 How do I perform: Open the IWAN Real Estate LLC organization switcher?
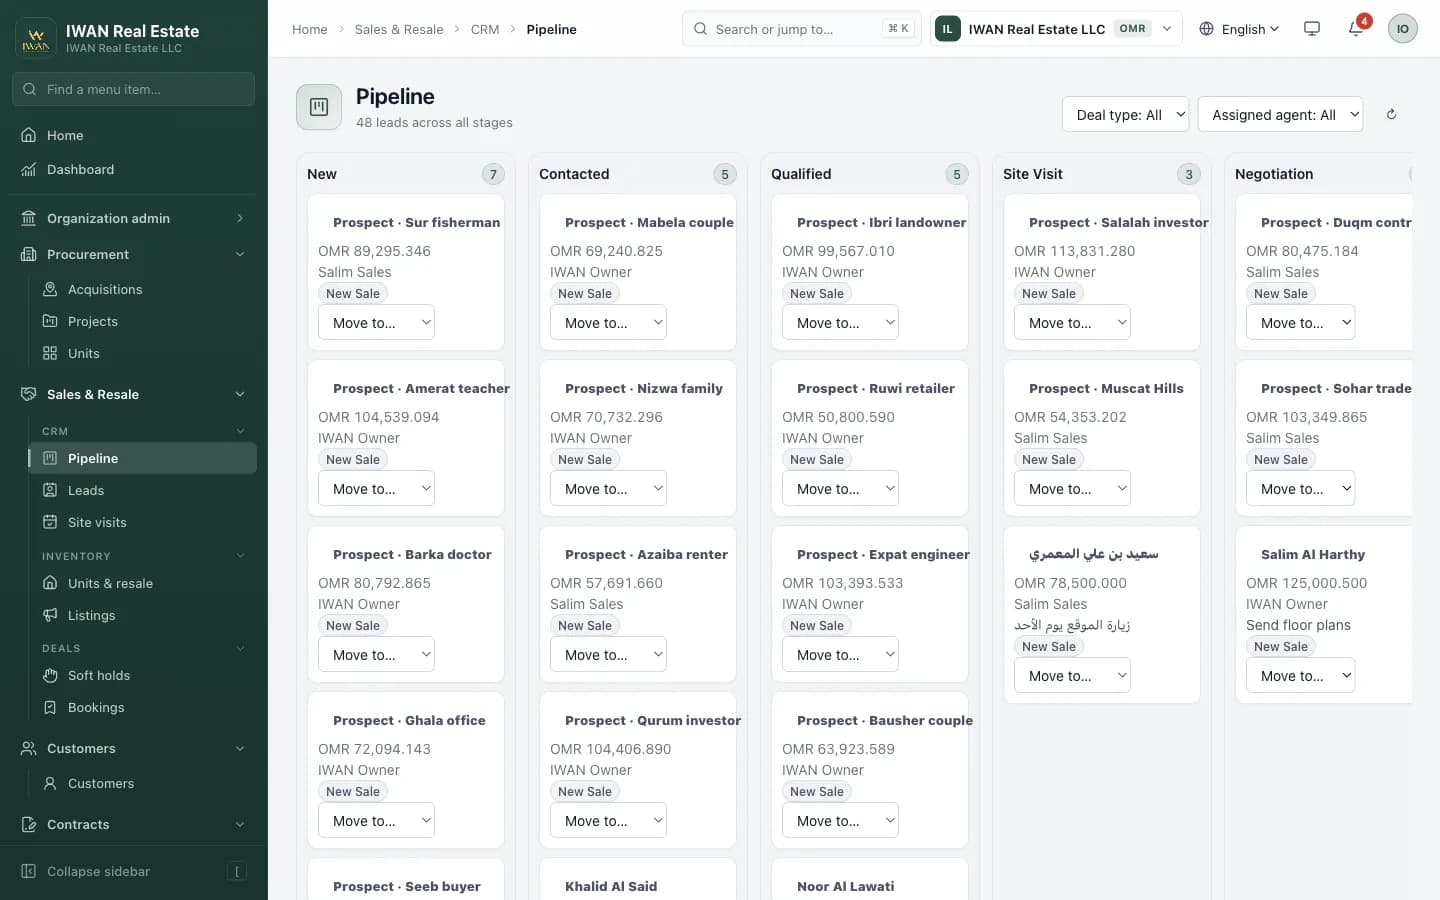pos(1056,29)
